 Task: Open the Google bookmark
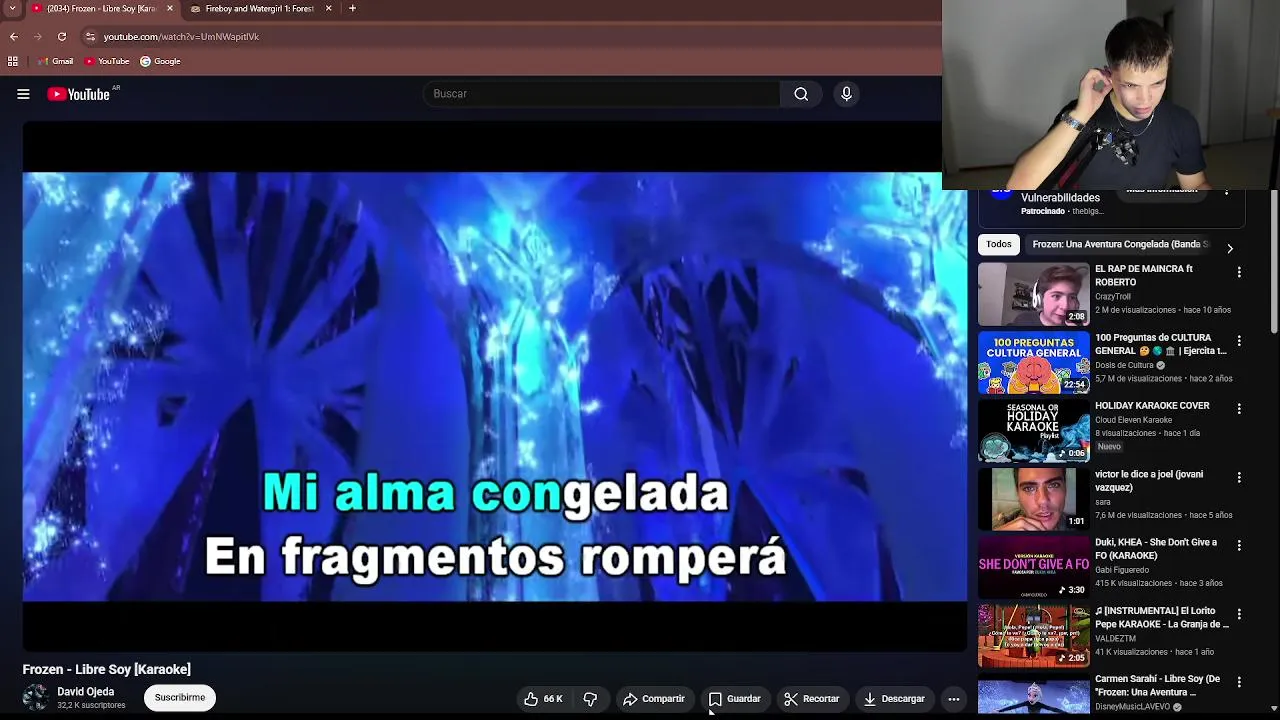point(160,61)
